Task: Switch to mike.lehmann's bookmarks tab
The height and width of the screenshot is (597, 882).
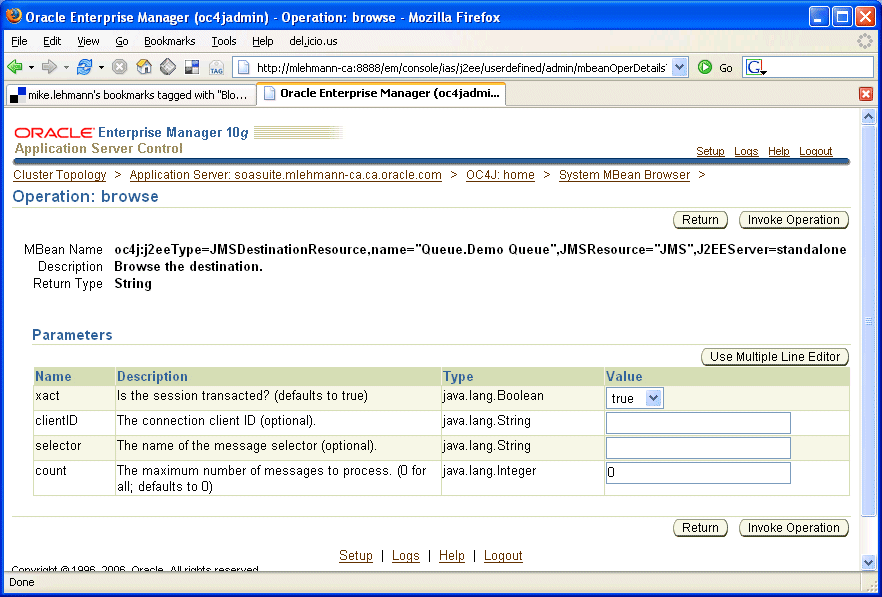Action: pyautogui.click(x=131, y=95)
